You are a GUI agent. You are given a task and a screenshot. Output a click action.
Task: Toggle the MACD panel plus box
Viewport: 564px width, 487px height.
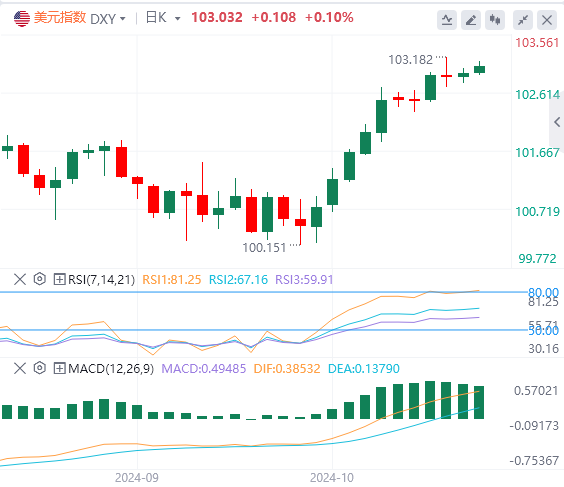[x=59, y=368]
